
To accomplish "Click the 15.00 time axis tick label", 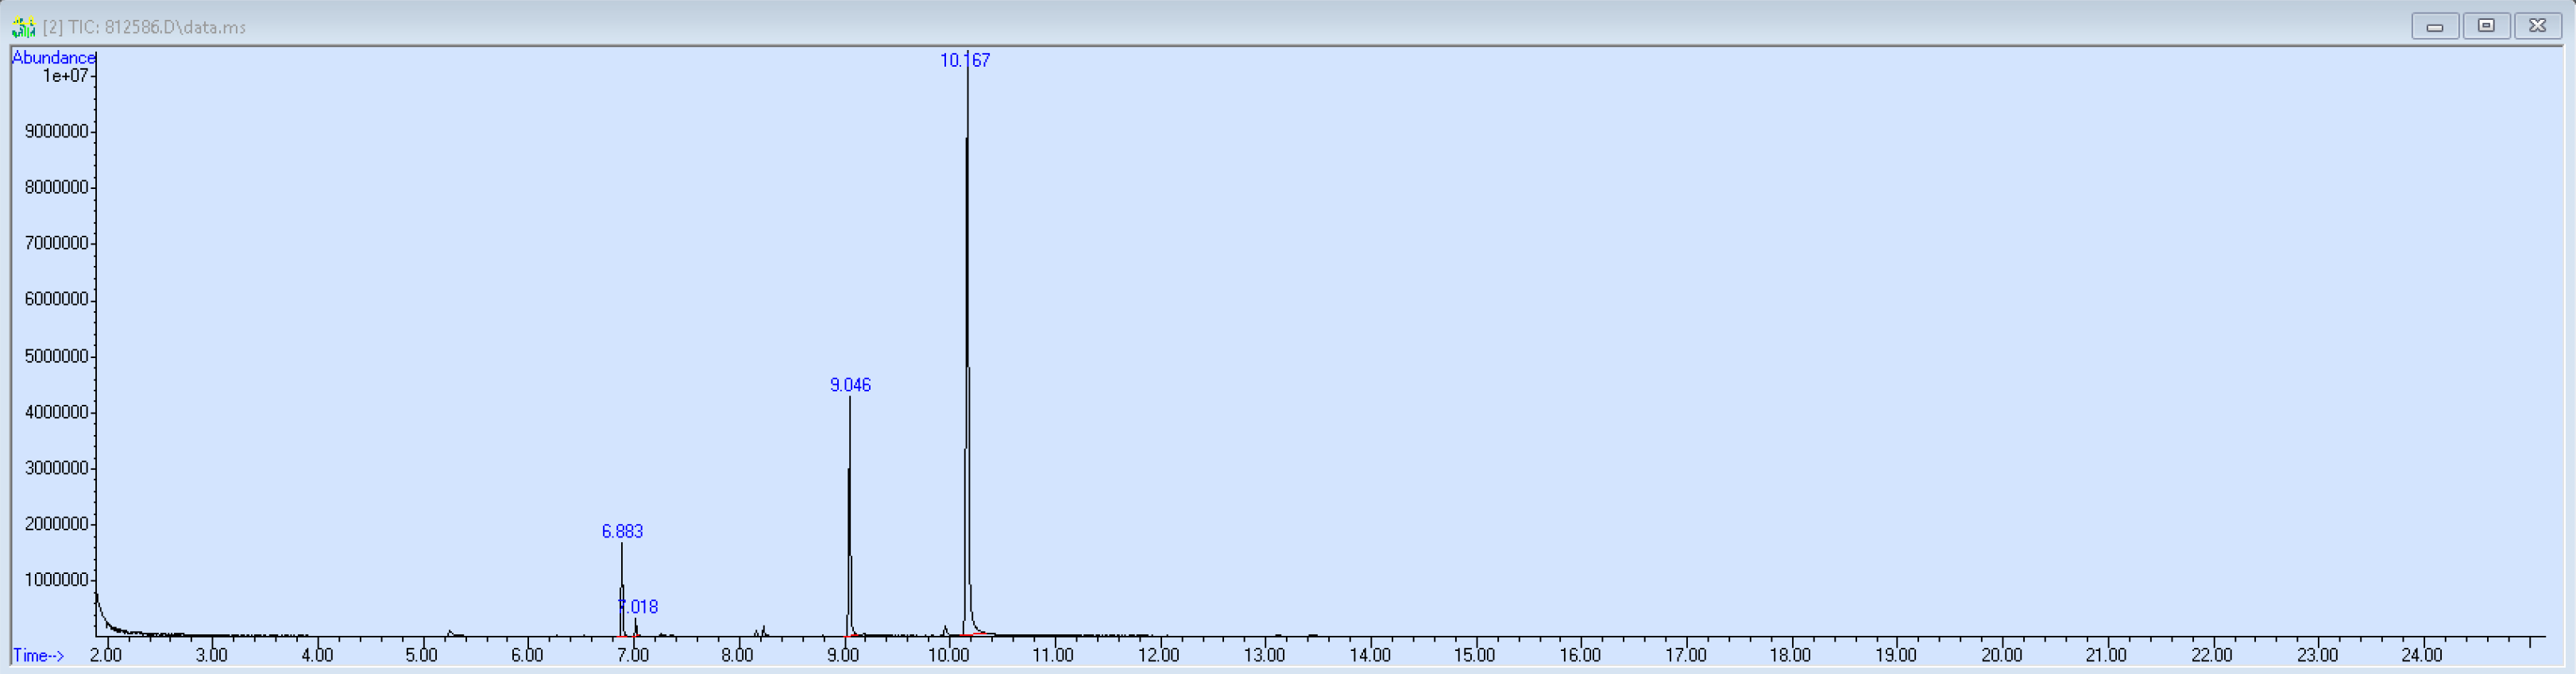I will coord(1474,655).
